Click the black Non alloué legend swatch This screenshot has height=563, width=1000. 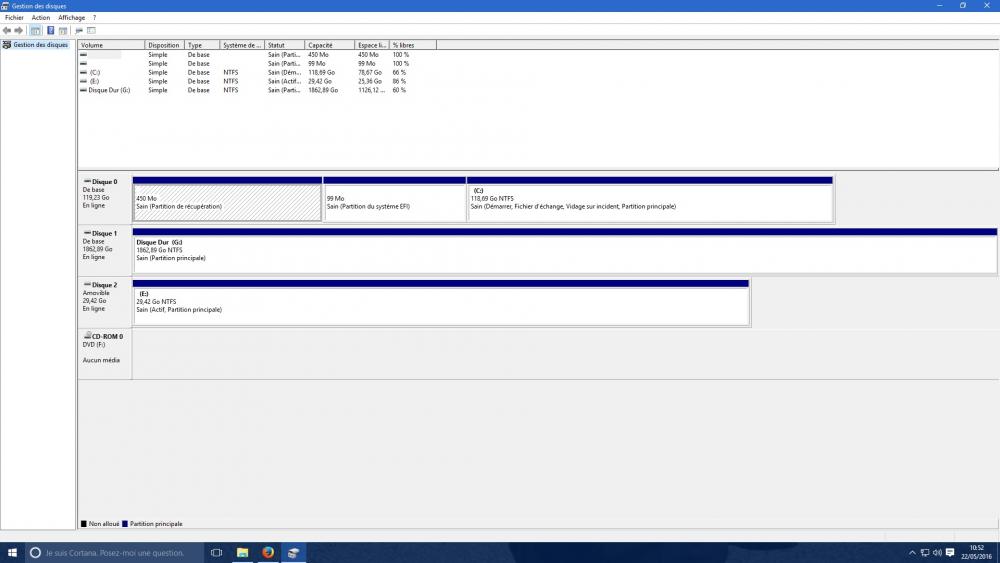tap(84, 524)
